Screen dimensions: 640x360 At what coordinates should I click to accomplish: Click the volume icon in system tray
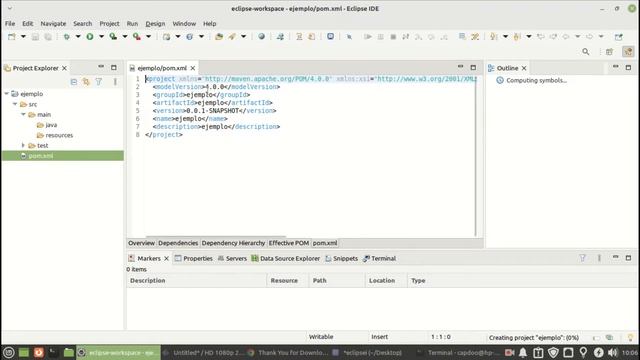[x=613, y=352]
